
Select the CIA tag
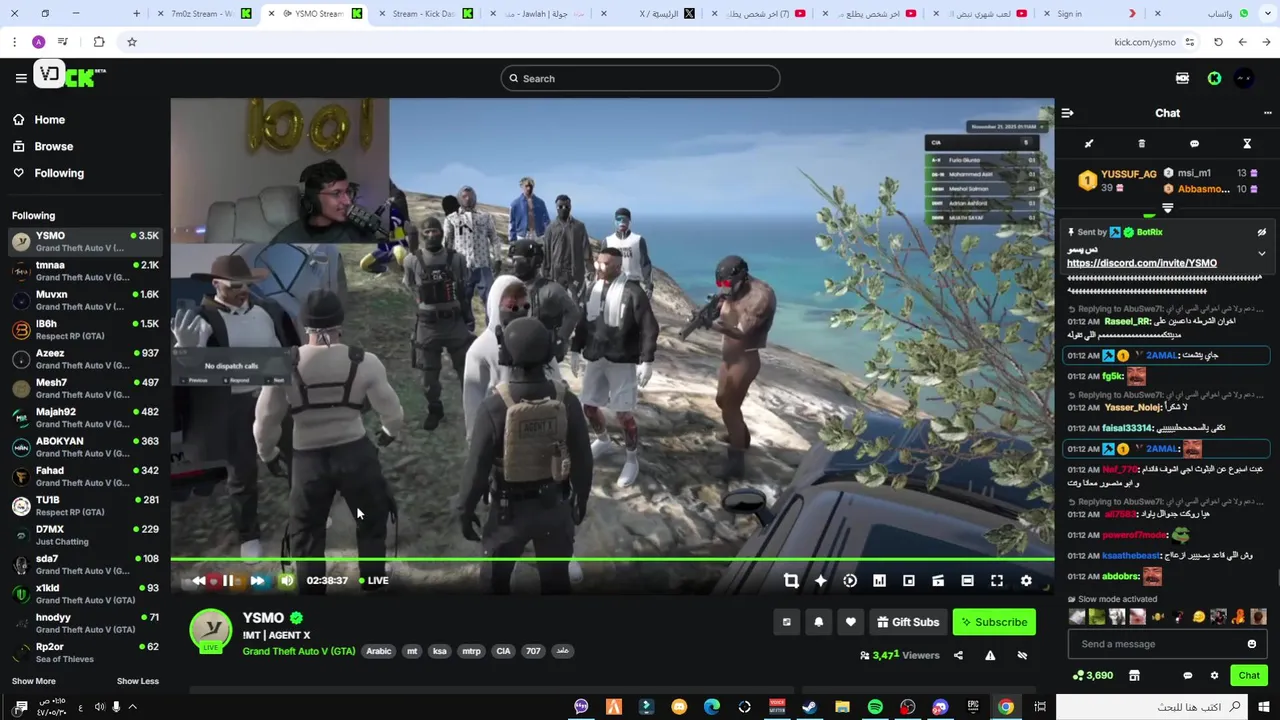(503, 651)
